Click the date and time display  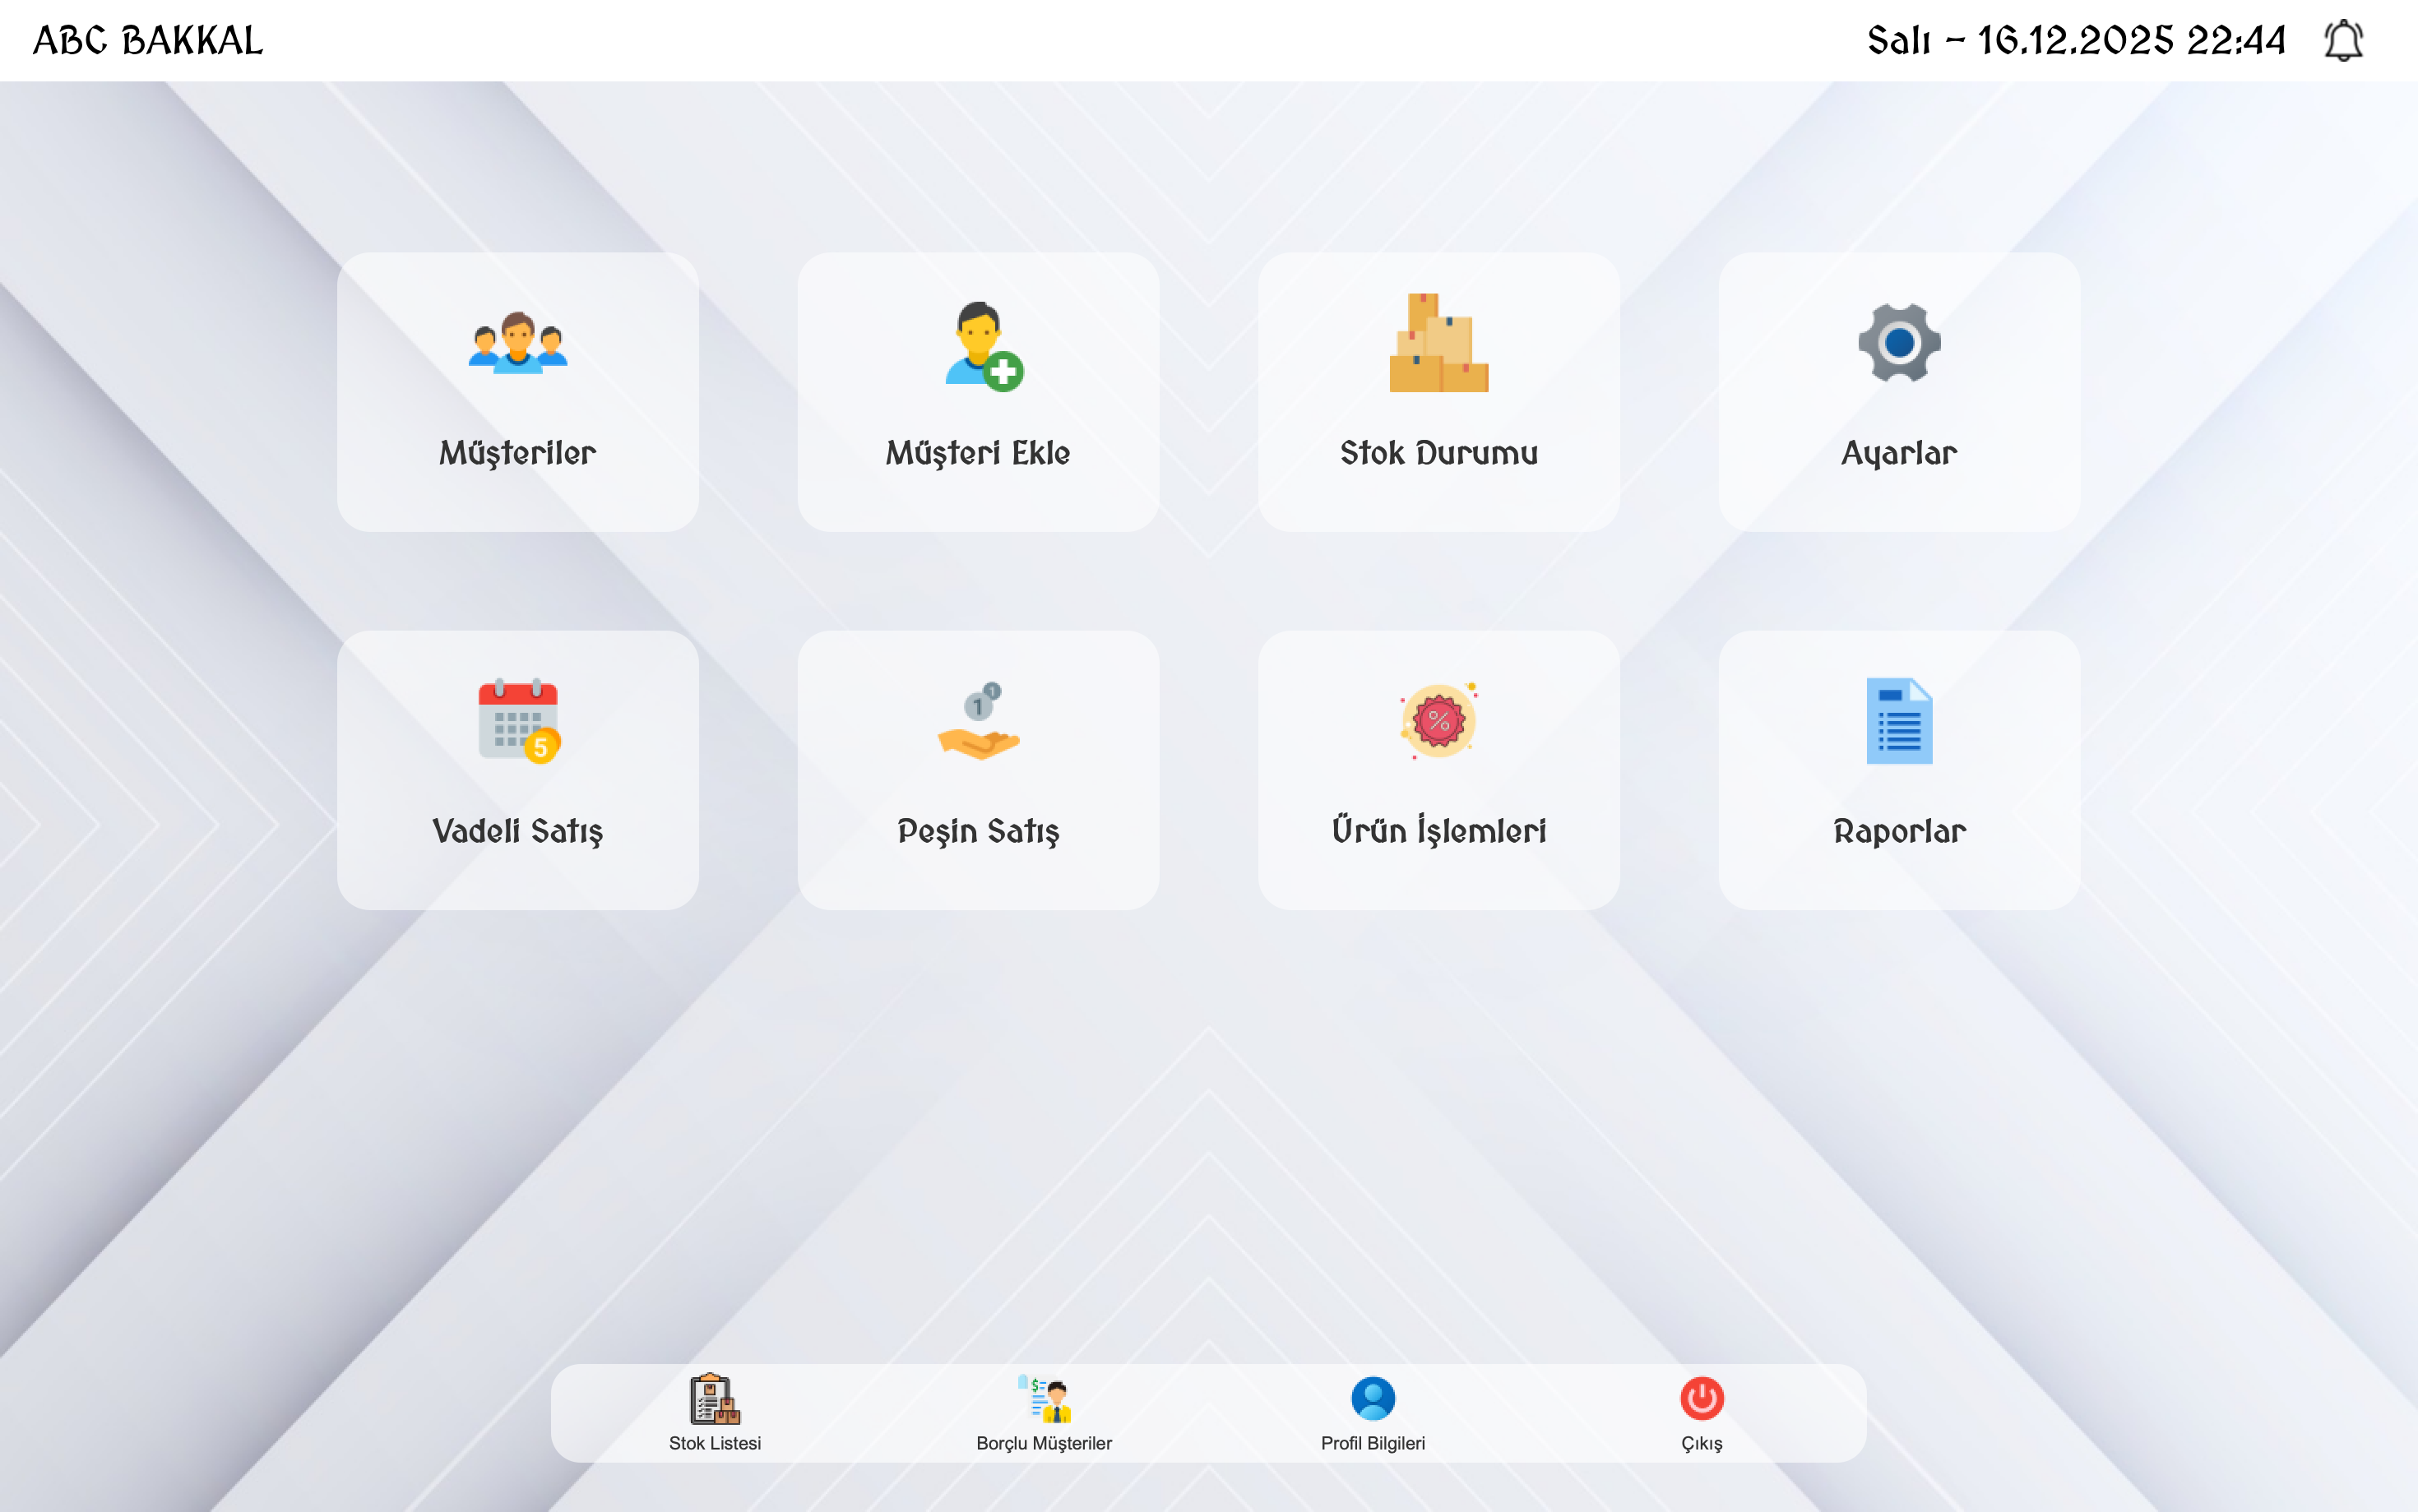pos(2075,41)
